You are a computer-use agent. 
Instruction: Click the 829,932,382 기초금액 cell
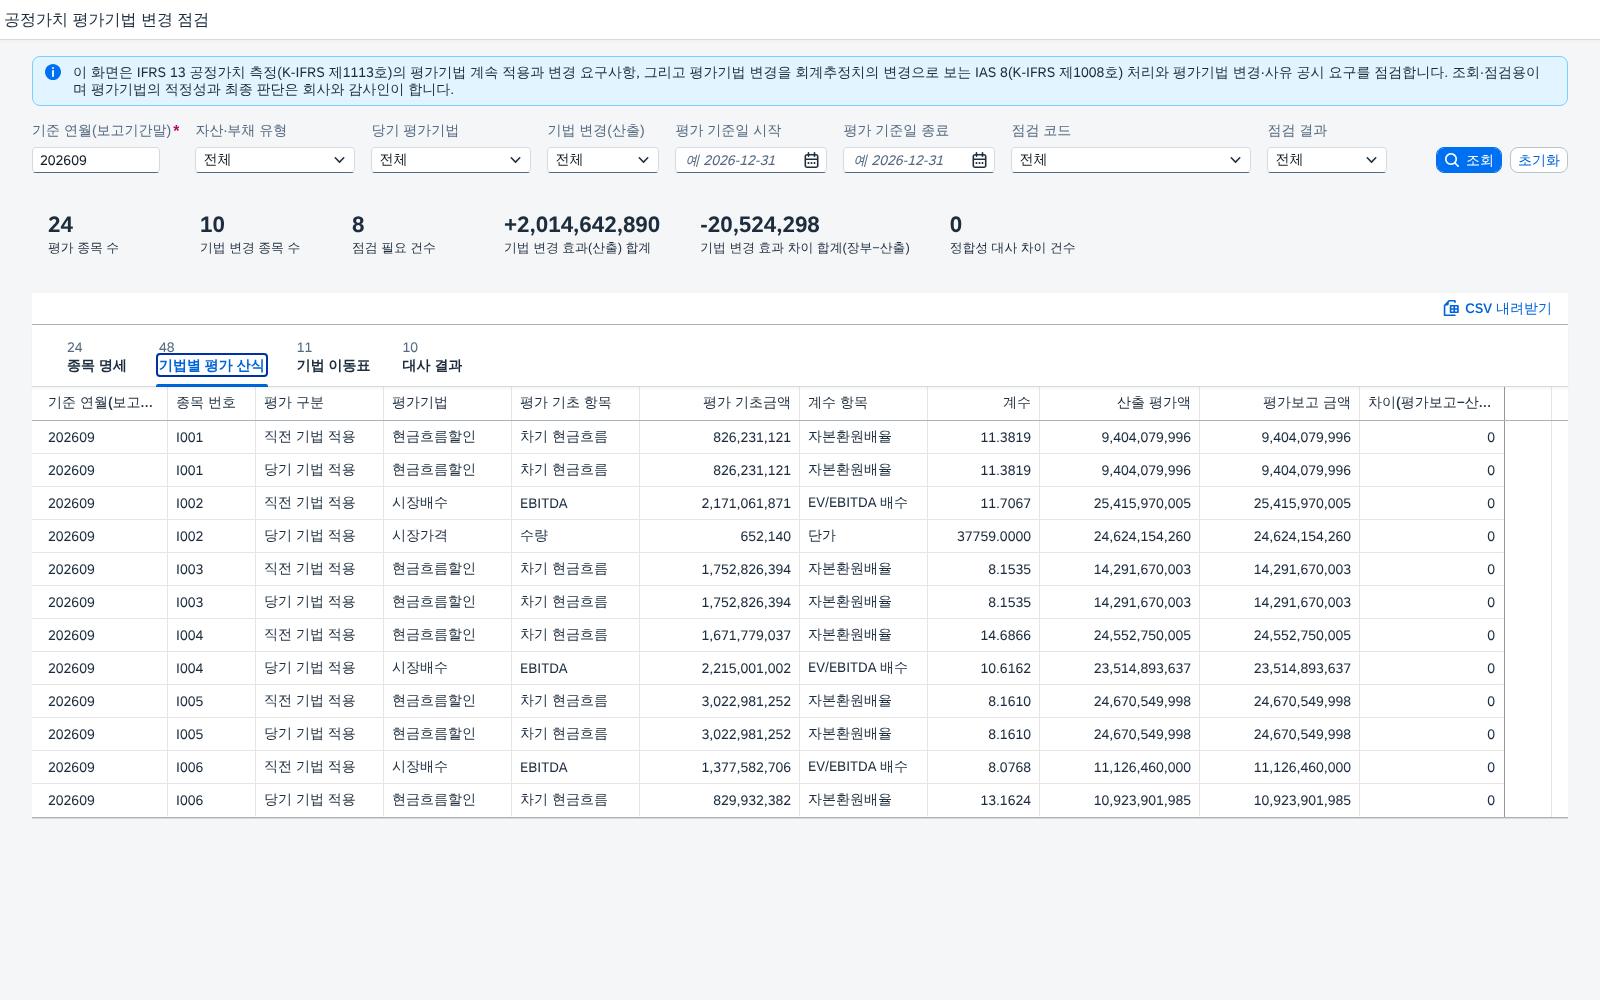(720, 800)
